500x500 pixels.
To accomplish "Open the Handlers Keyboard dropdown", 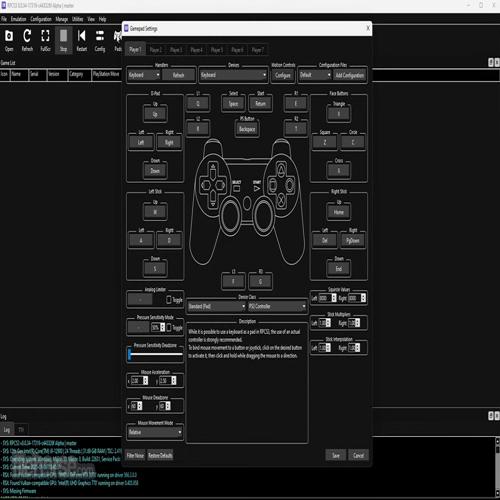I will click(144, 75).
